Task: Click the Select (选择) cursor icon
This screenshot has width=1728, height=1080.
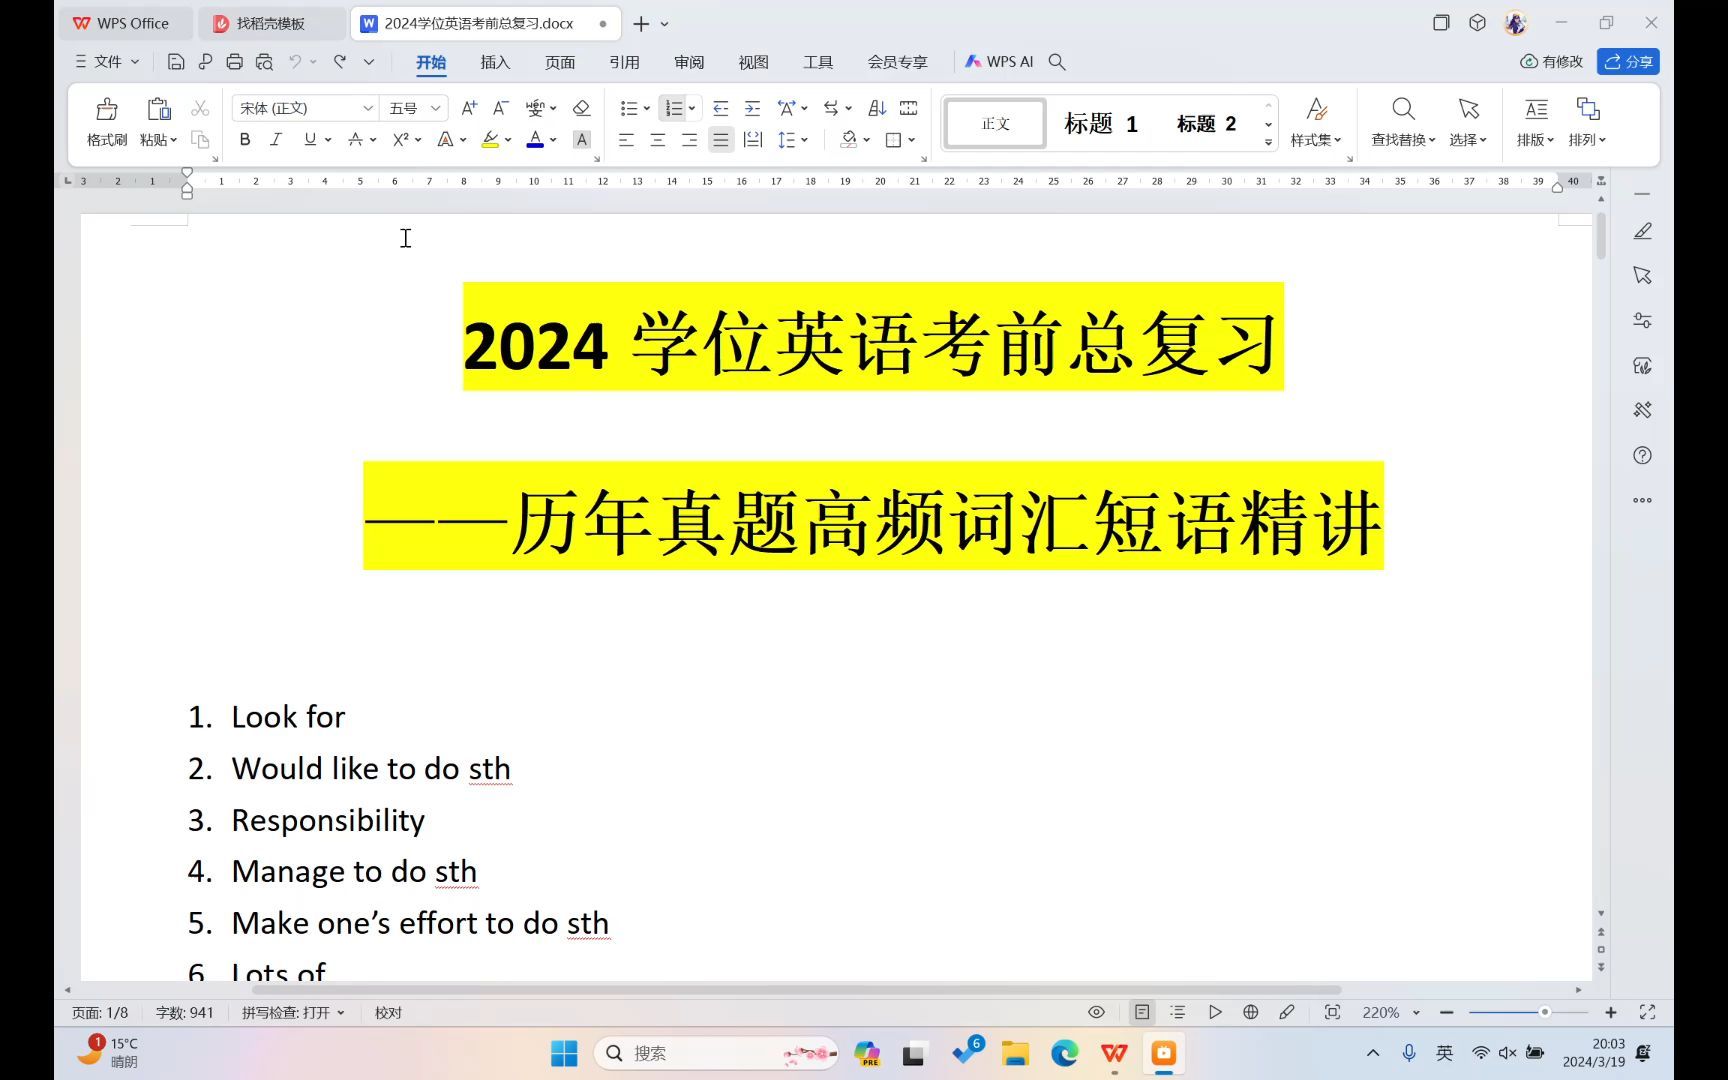Action: 1468,109
